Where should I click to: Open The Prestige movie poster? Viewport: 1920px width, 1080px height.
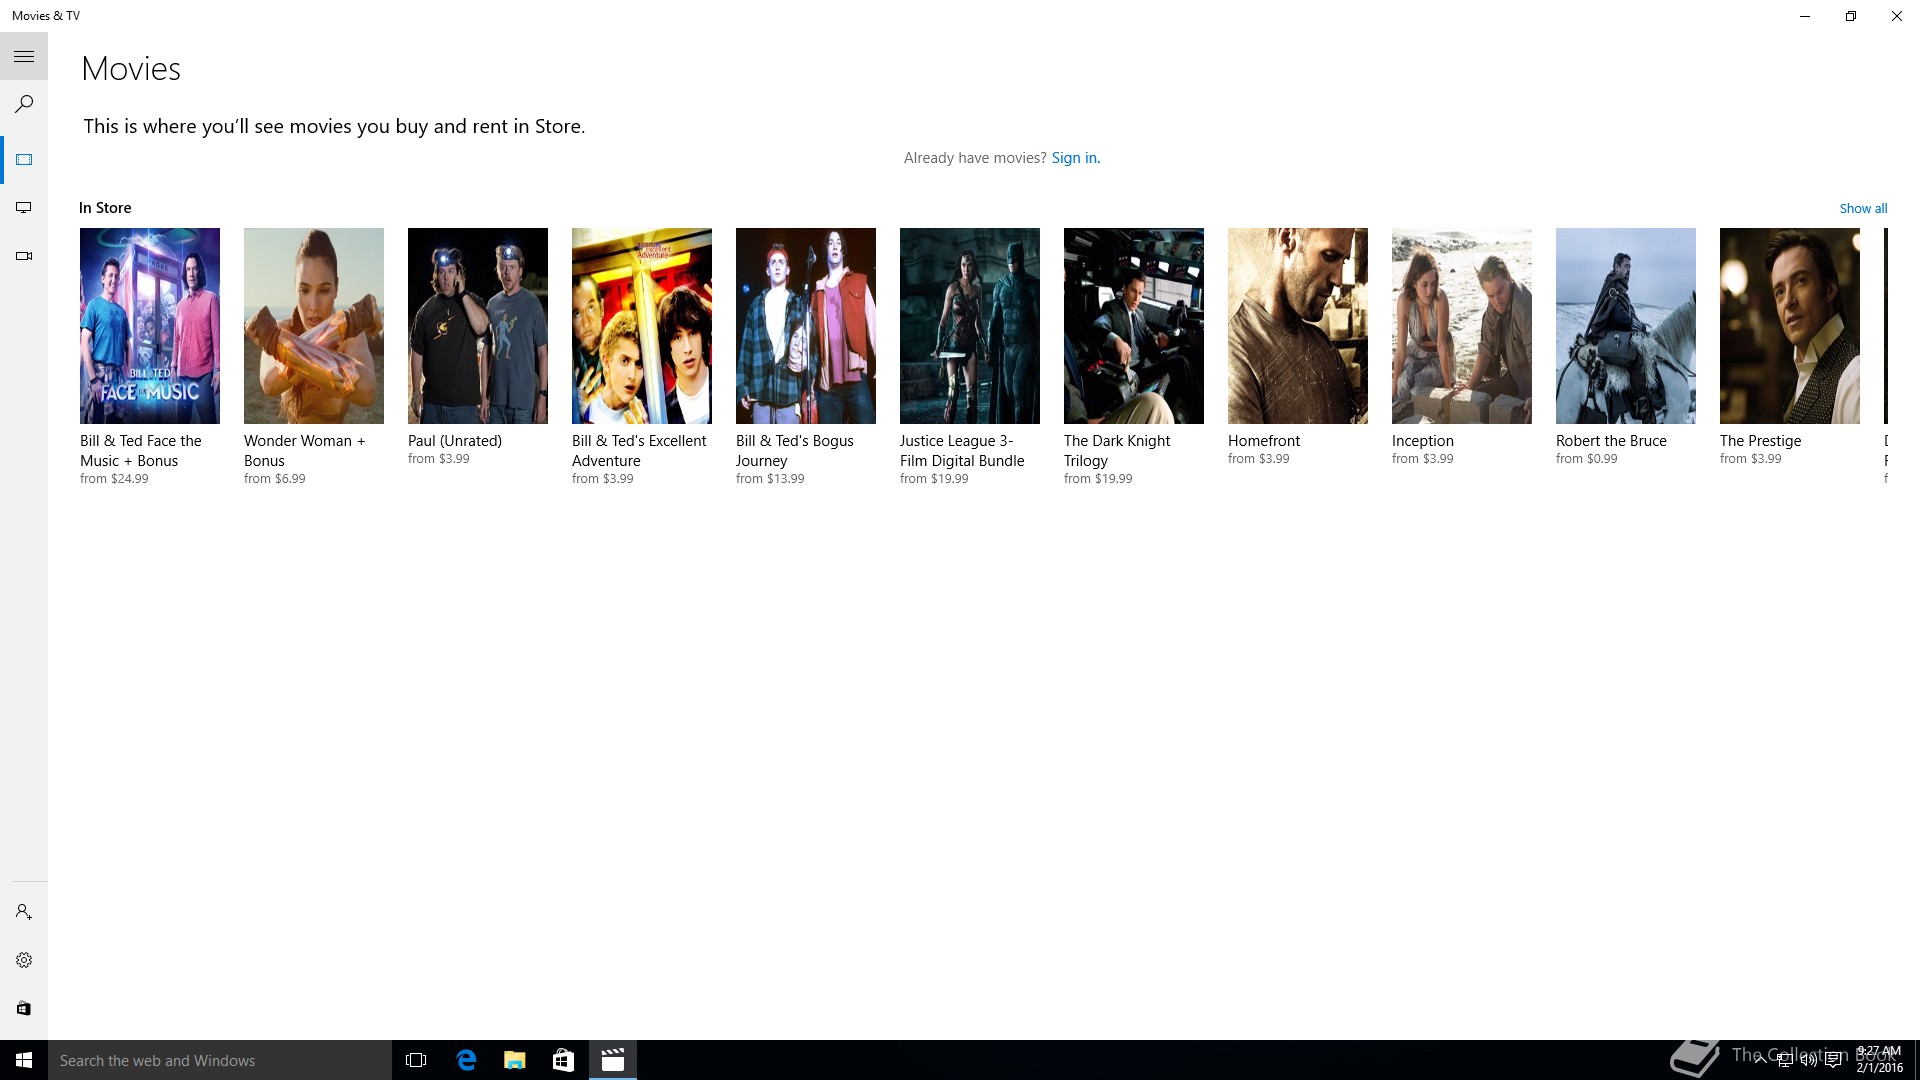tap(1790, 326)
